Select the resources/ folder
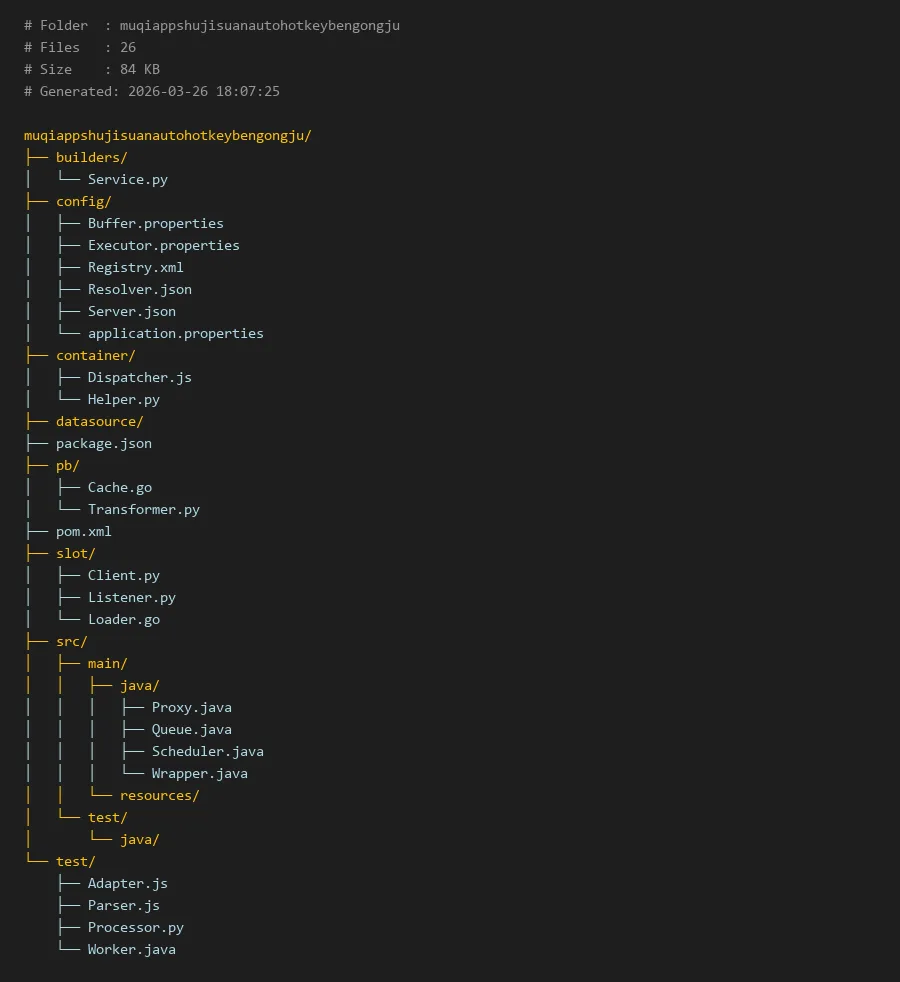The width and height of the screenshot is (900, 982). tap(159, 795)
